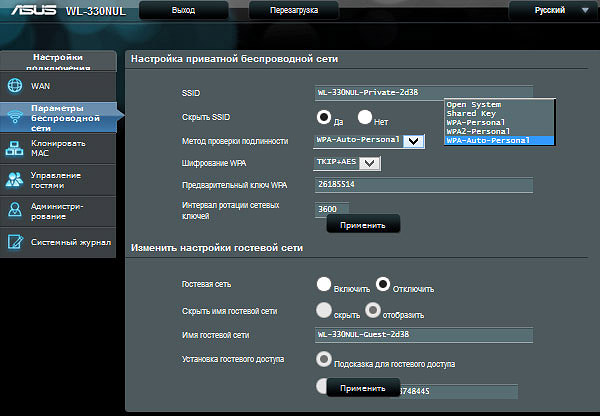
Task: Click the 'Выход' logout button
Action: point(184,10)
